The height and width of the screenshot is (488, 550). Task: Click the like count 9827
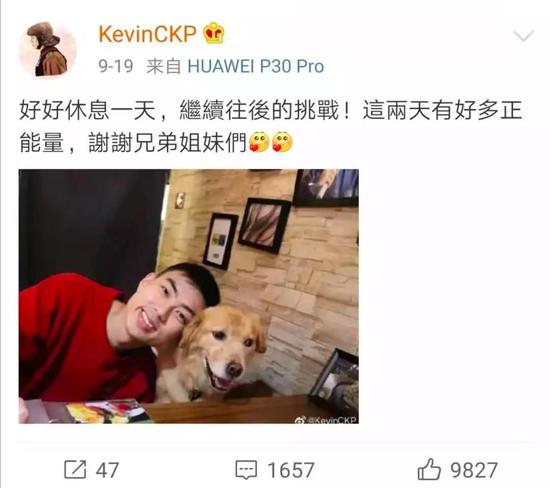[x=474, y=470]
